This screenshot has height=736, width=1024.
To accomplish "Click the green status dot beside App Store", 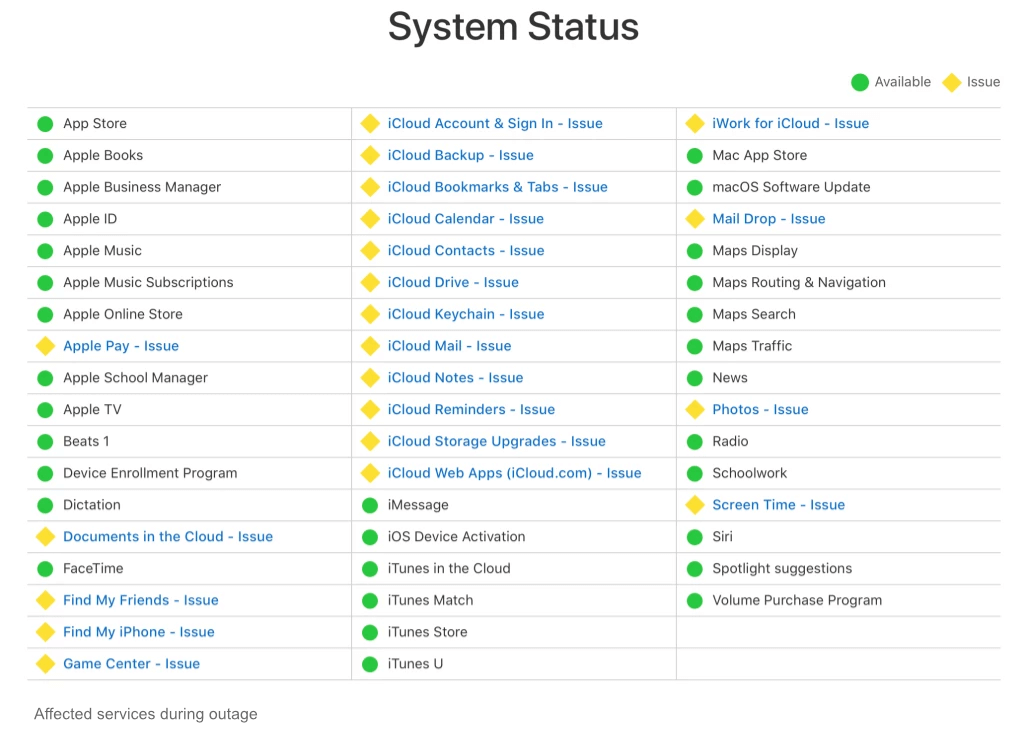I will point(45,124).
